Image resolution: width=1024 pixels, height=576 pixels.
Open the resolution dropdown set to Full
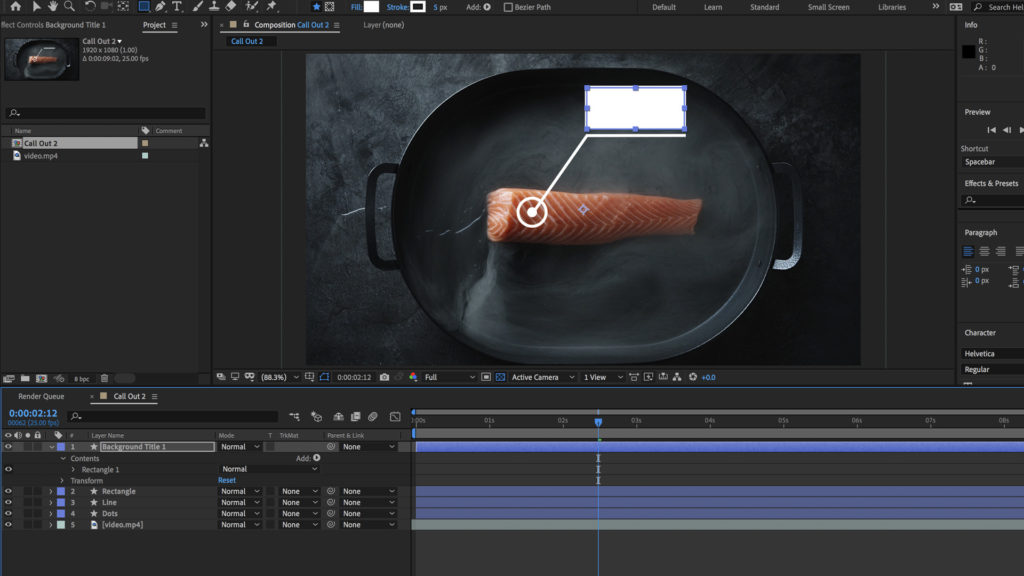tap(449, 377)
